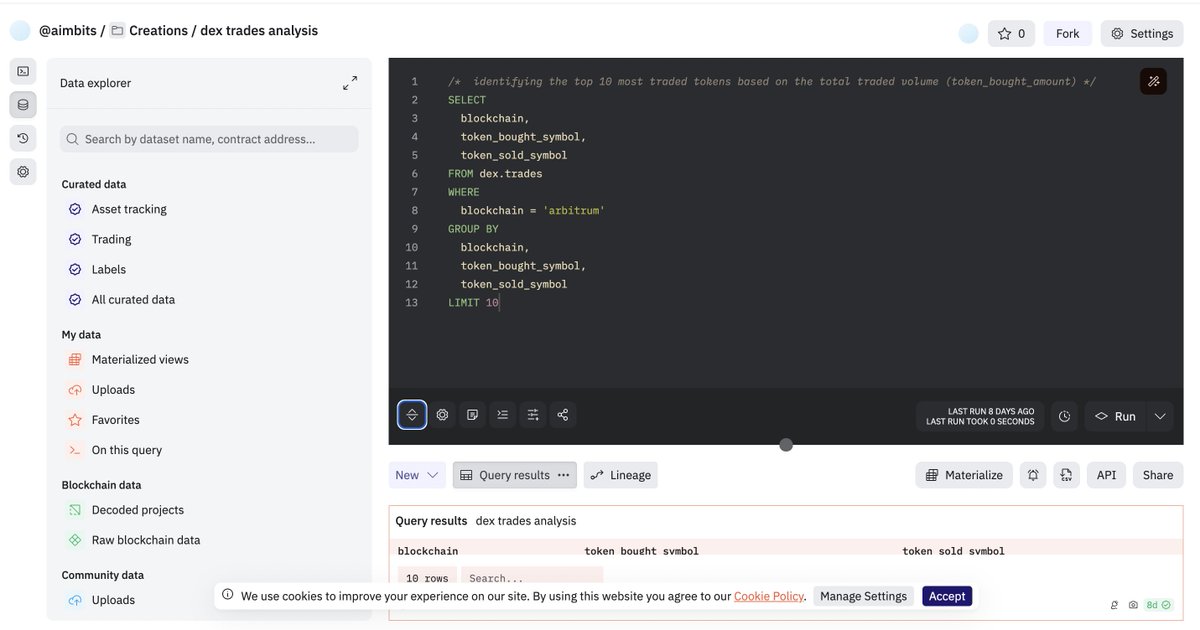
Task: Click the @aimbits breadcrumb link
Action: [68, 31]
